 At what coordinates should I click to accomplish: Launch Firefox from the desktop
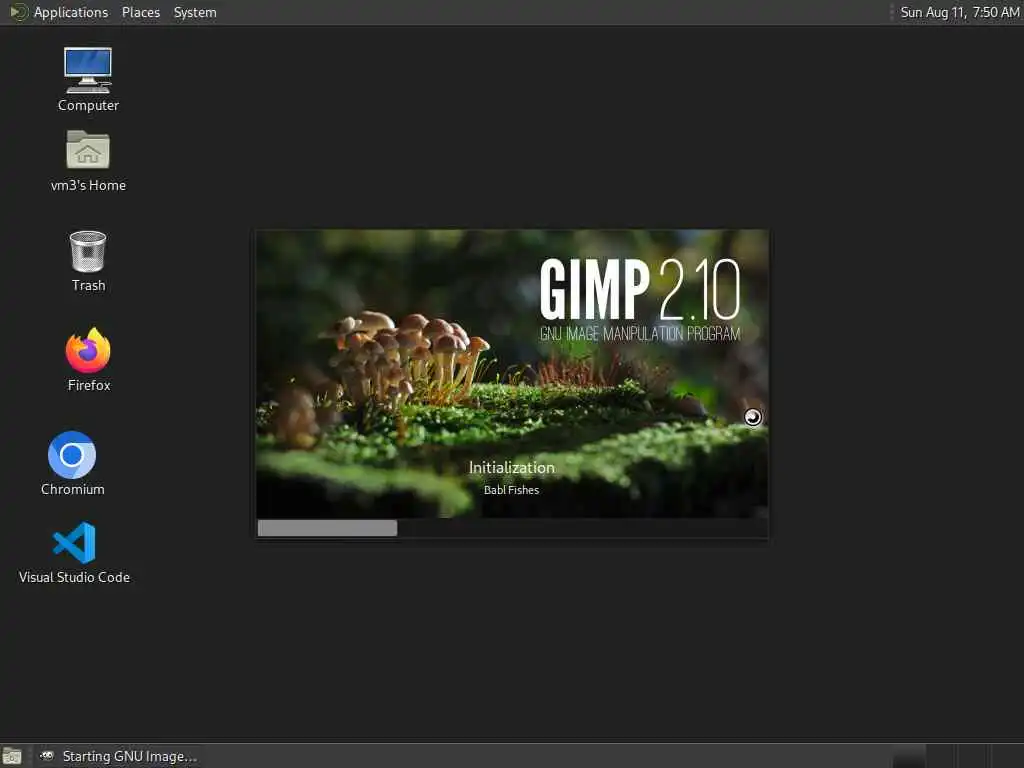[x=88, y=359]
